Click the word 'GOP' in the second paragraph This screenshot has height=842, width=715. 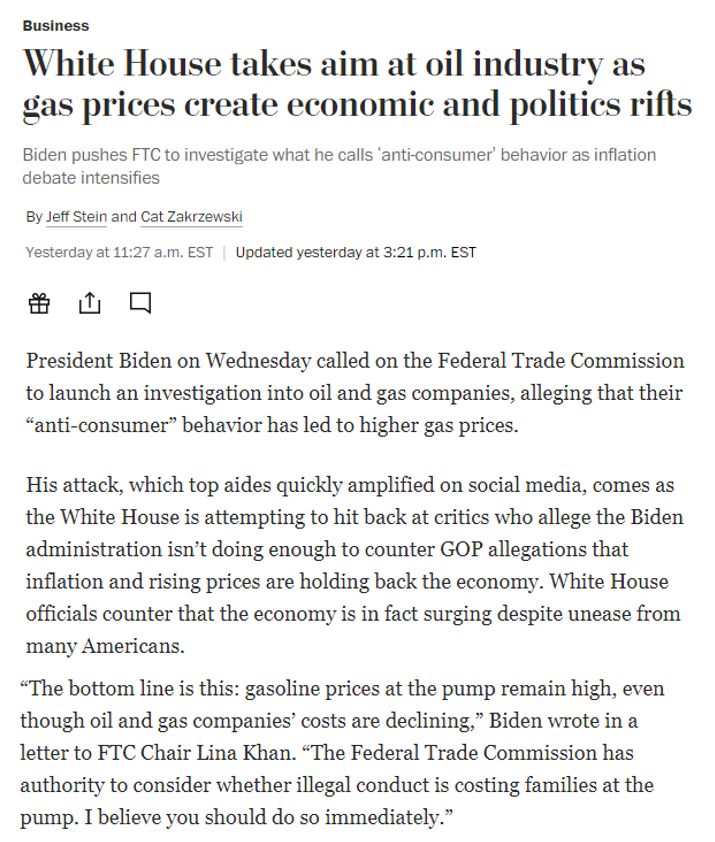pos(461,549)
